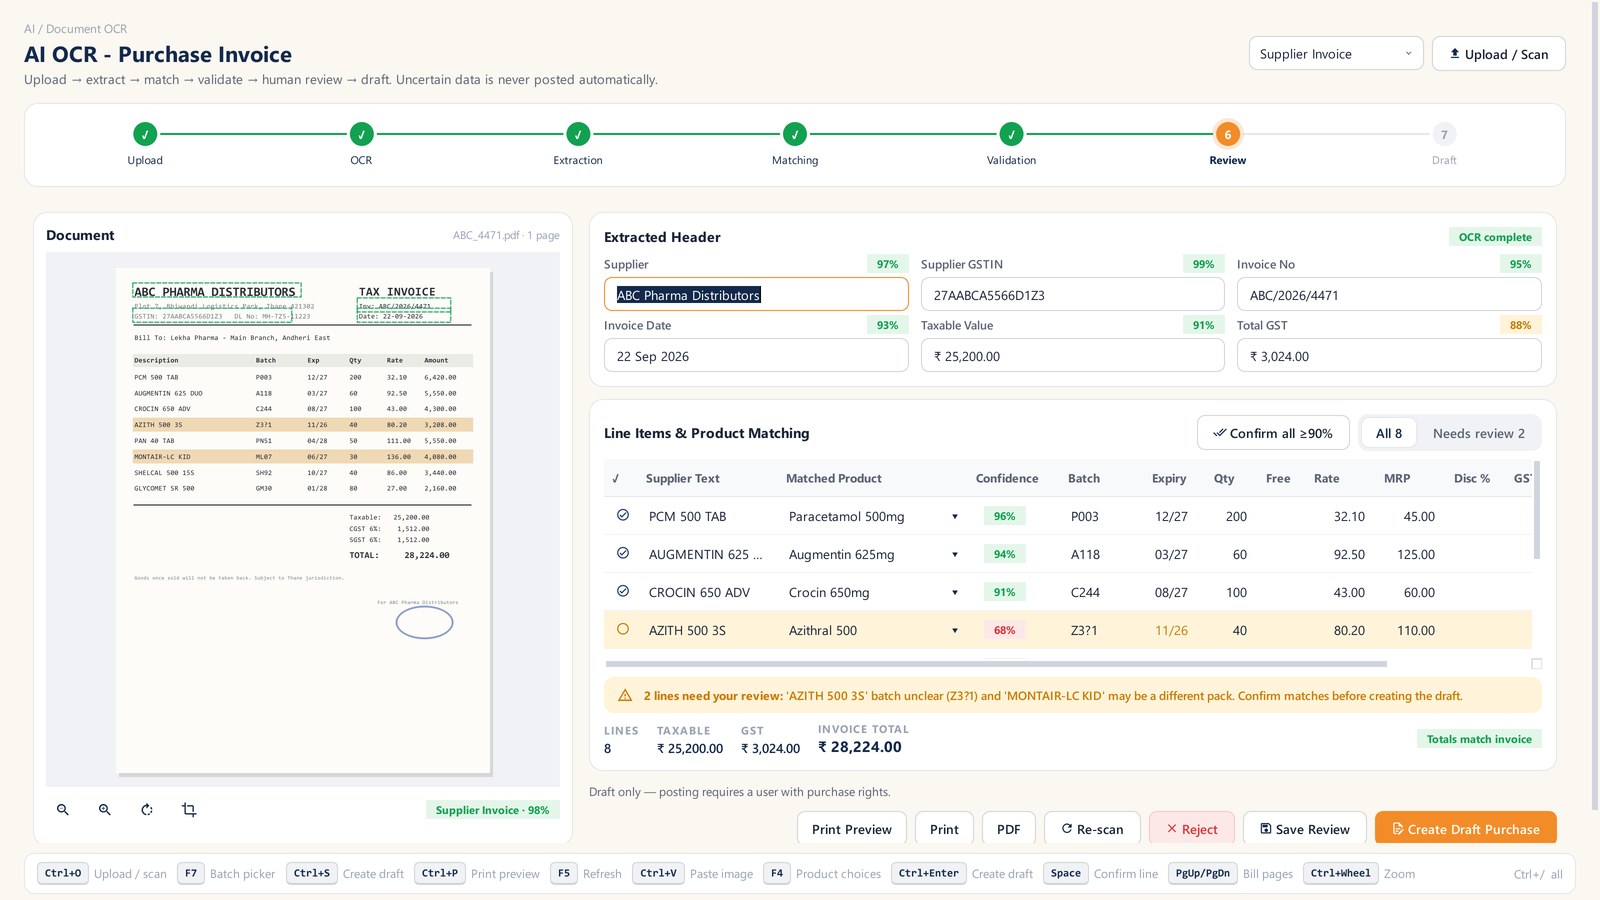Click the zoom in magnifier icon
The image size is (1600, 900).
[x=105, y=810]
